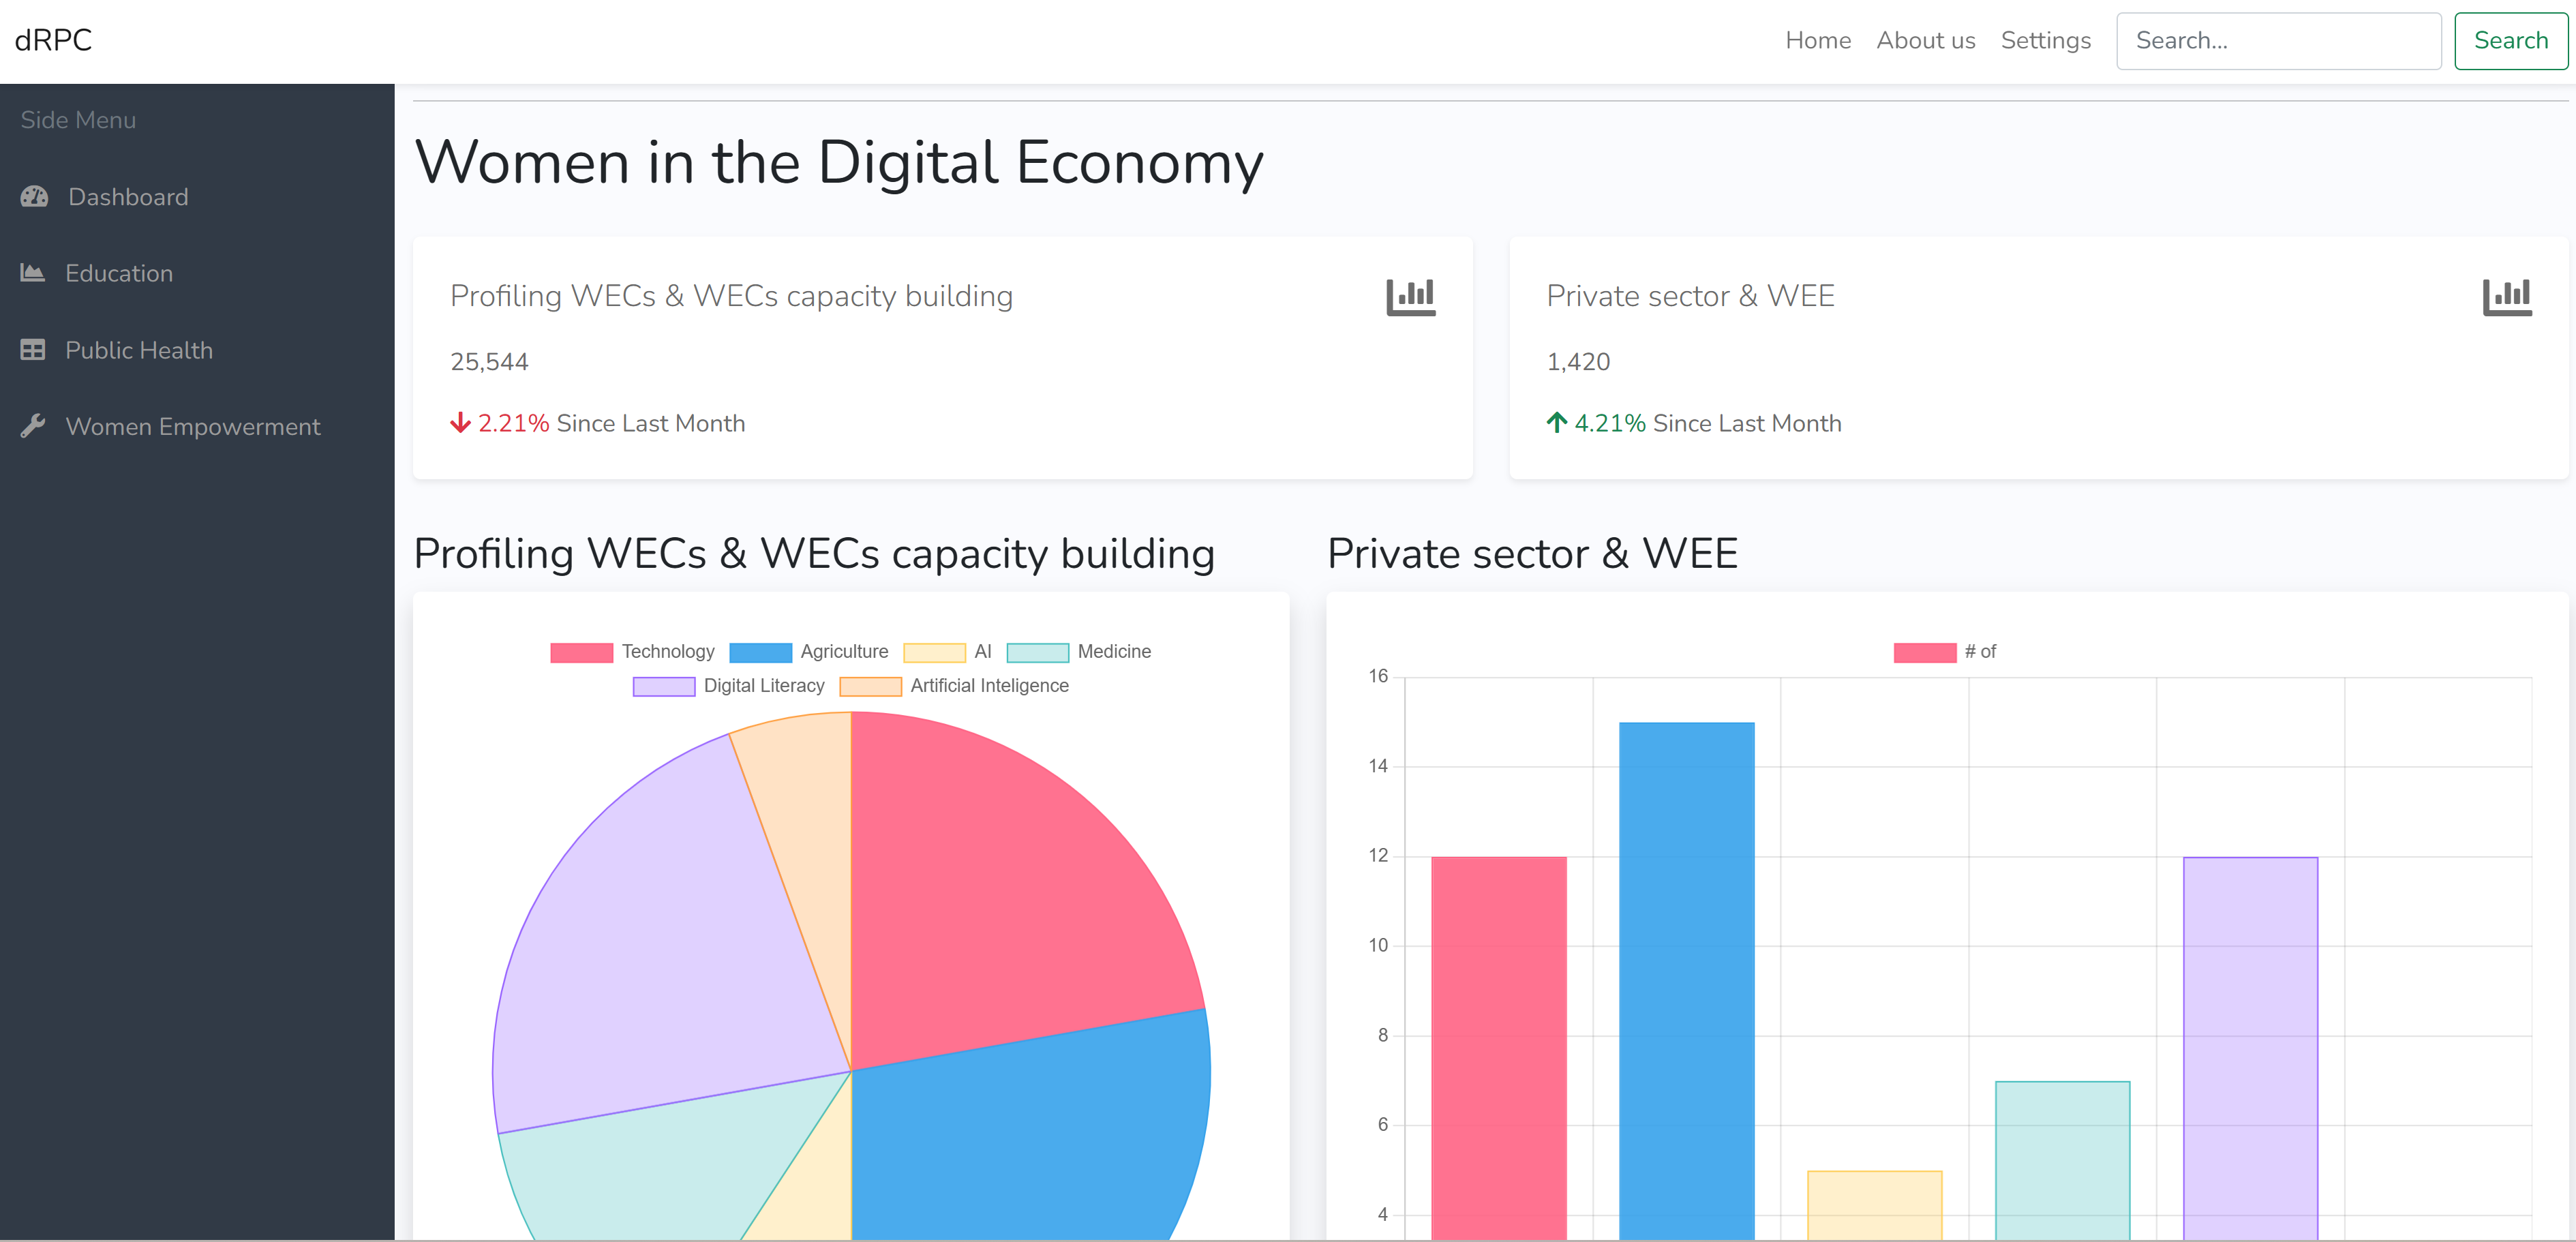Click the red down arrow beside 2.21%

[460, 423]
